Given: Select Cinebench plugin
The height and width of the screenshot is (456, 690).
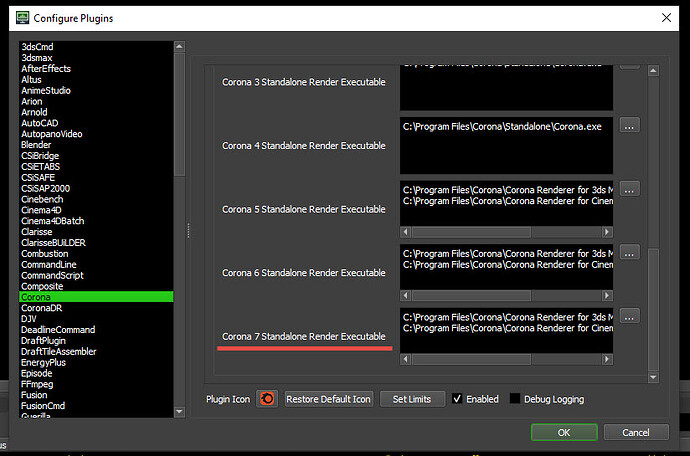Looking at the screenshot, I should point(96,199).
